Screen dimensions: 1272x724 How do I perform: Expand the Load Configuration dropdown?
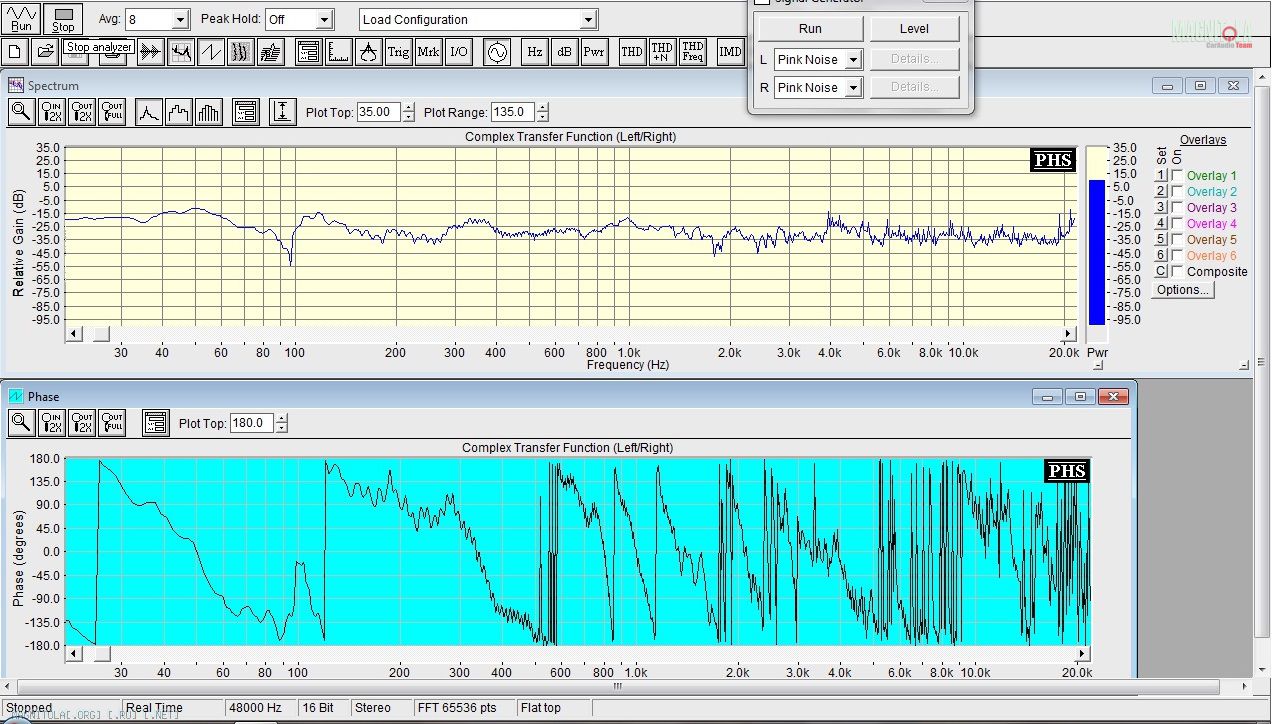588,20
